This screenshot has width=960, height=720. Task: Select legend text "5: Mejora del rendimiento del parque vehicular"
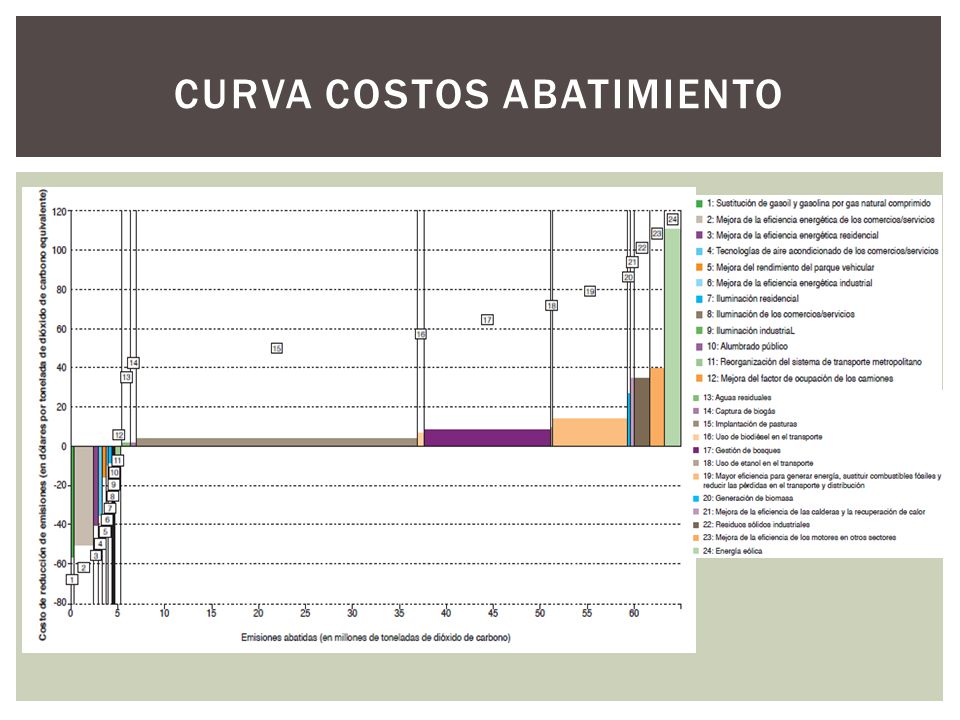790,267
